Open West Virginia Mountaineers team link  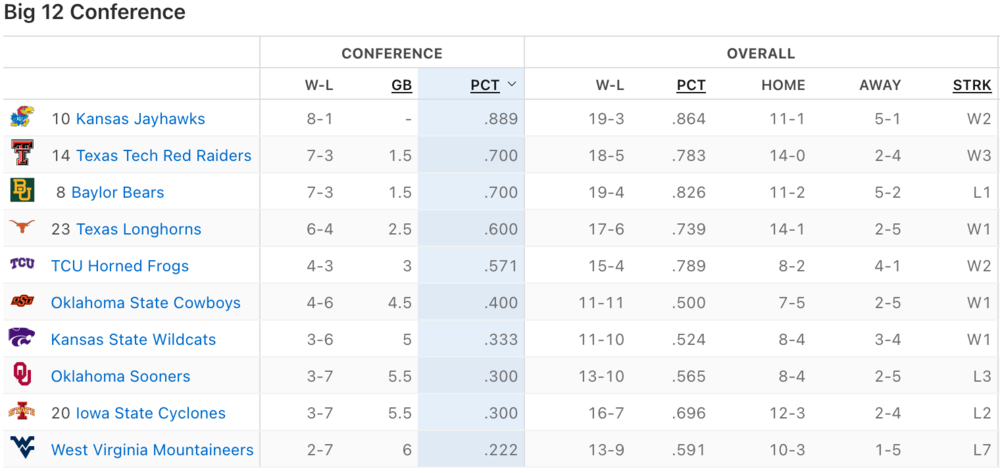click(152, 450)
